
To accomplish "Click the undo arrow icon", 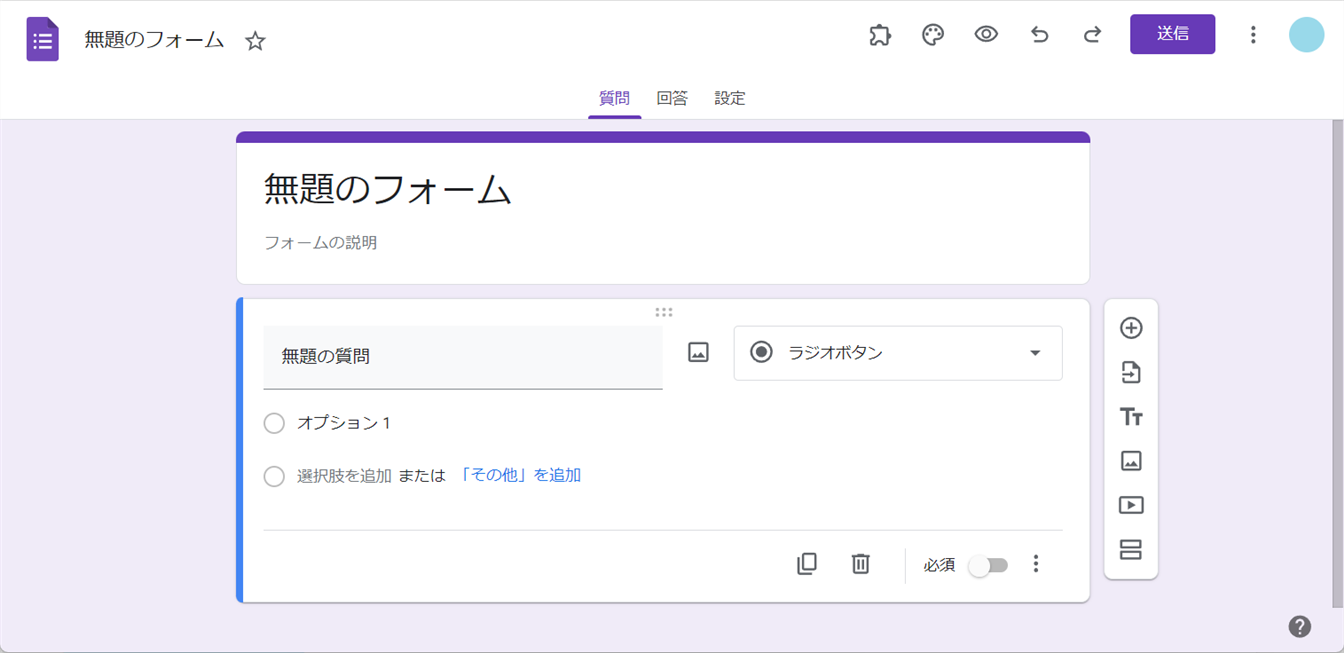I will point(1039,35).
